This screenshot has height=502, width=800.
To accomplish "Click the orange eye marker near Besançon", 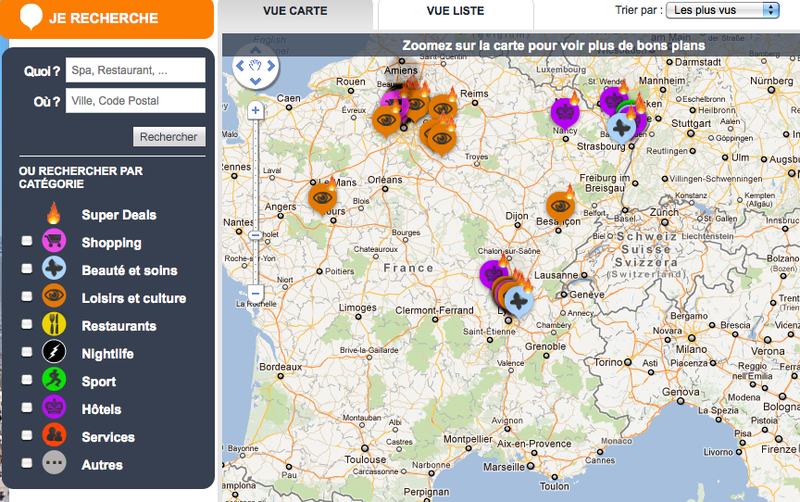I will coord(561,205).
